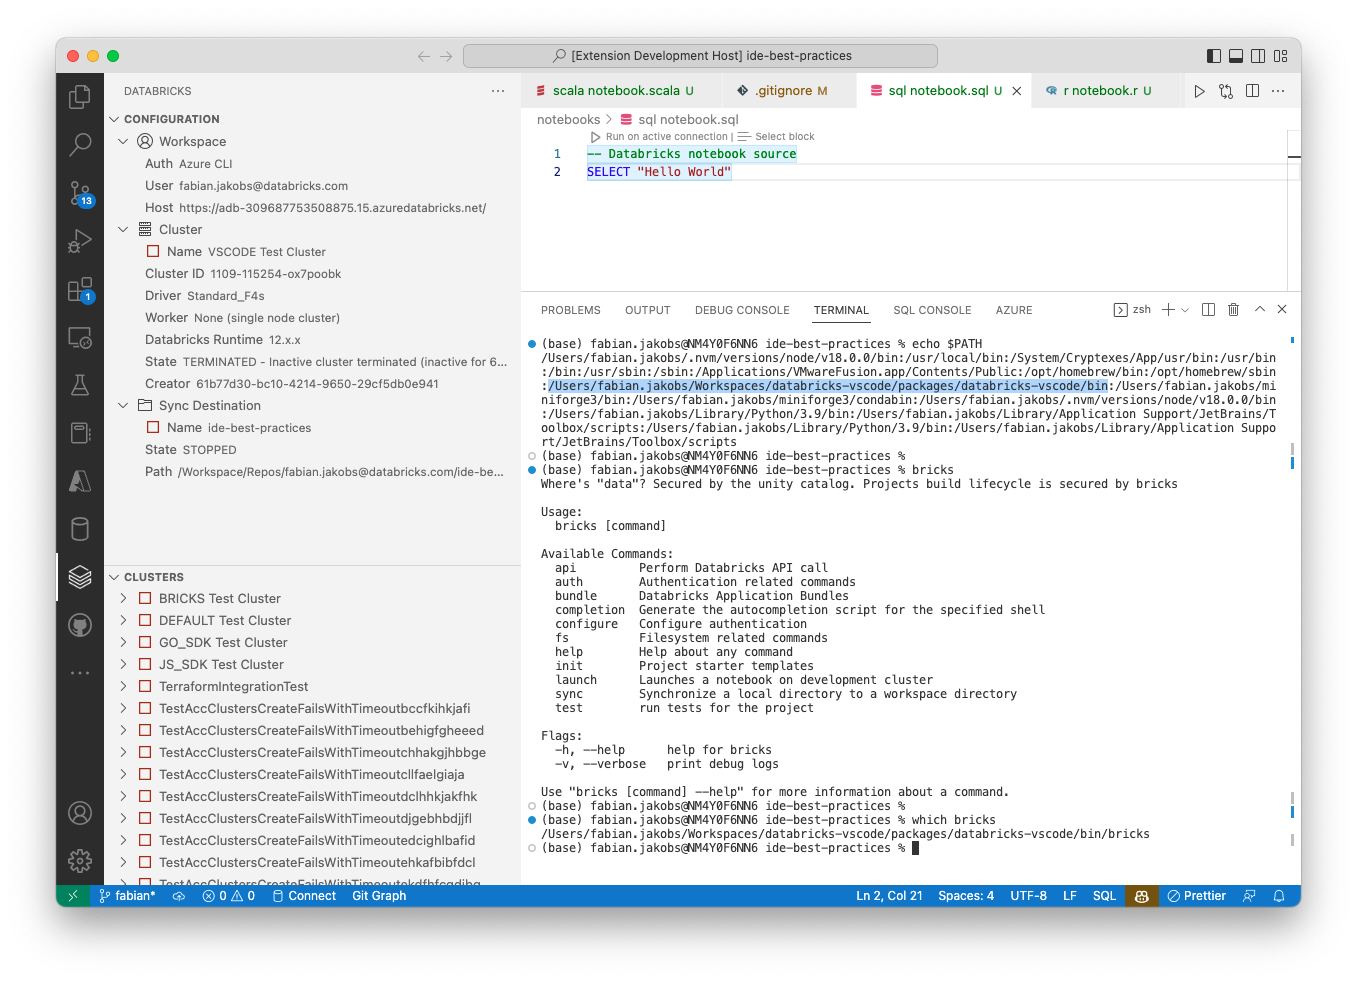Viewport: 1357px width, 981px height.
Task: Open the PROBLEMS panel tab
Action: 571,310
